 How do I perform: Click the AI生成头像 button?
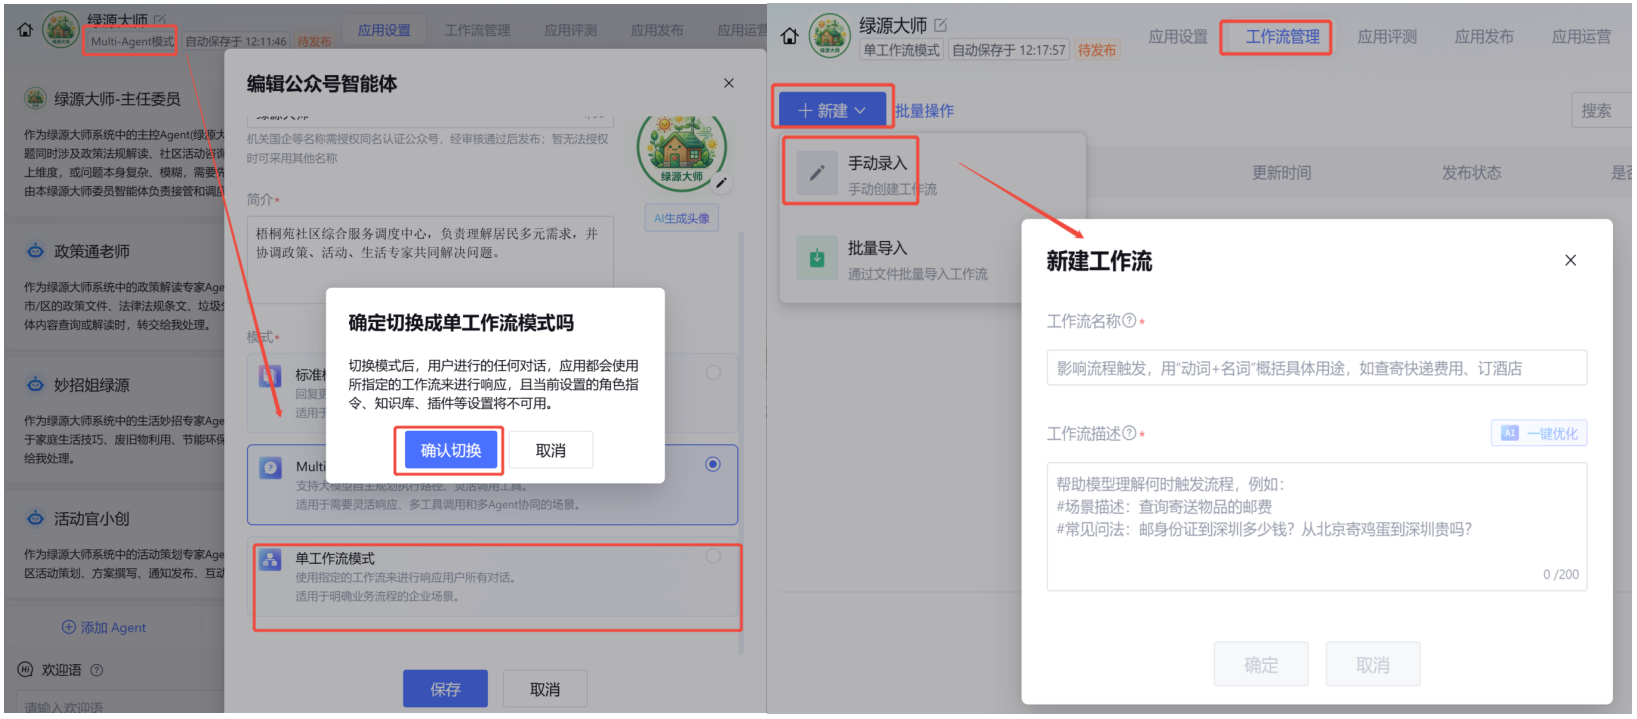[x=682, y=218]
